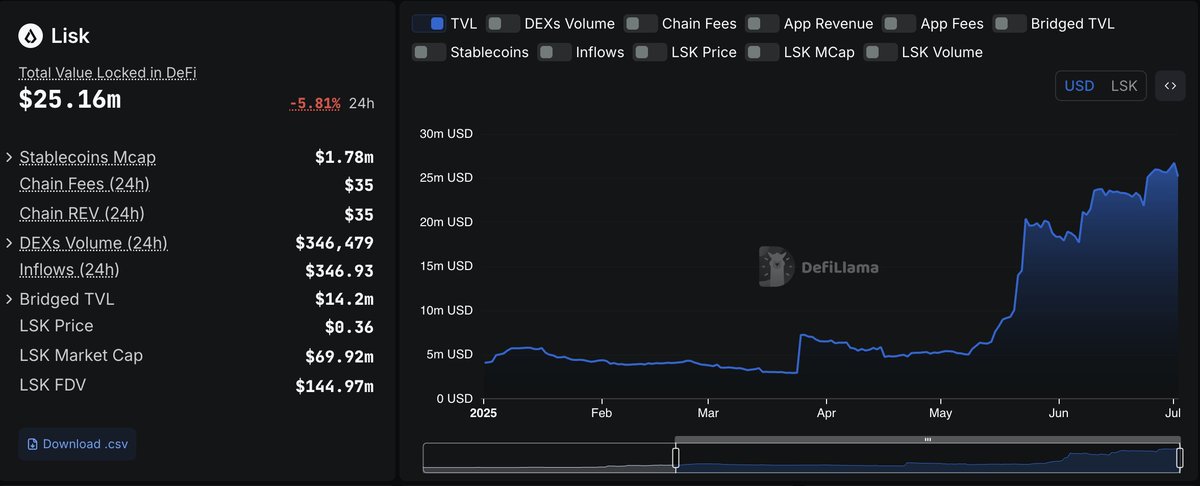Viewport: 1200px width, 486px height.
Task: Click the 30m USD axis label
Action: click(445, 133)
